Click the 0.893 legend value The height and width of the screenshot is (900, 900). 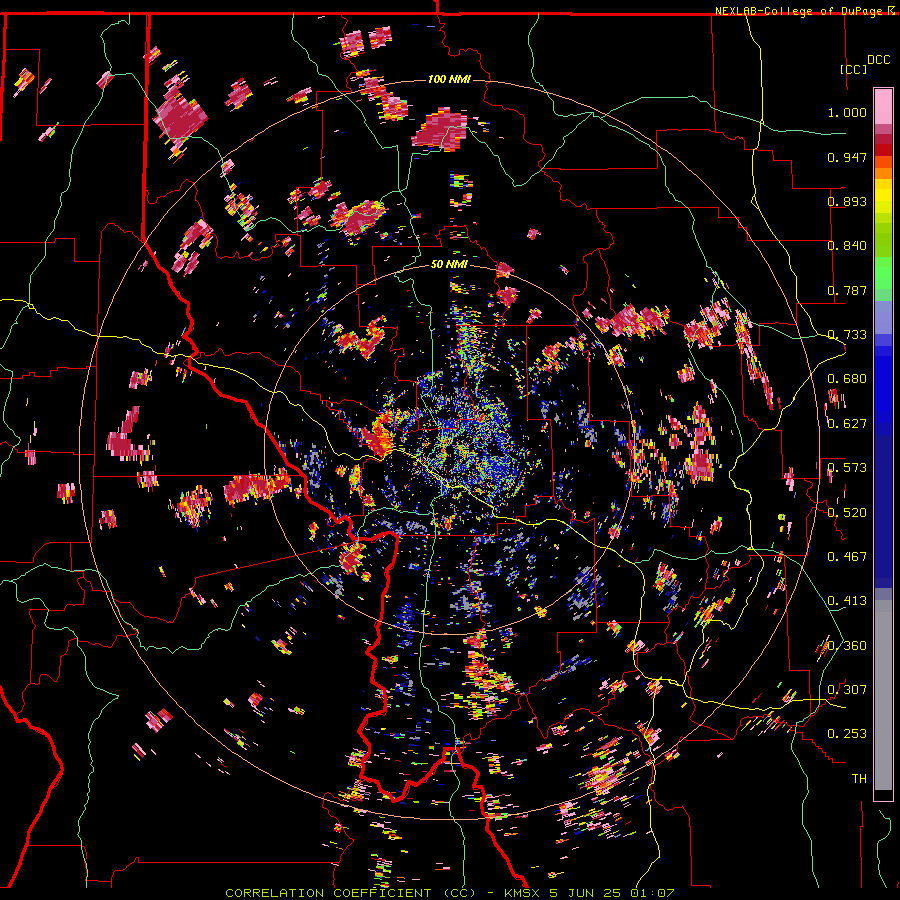(847, 201)
